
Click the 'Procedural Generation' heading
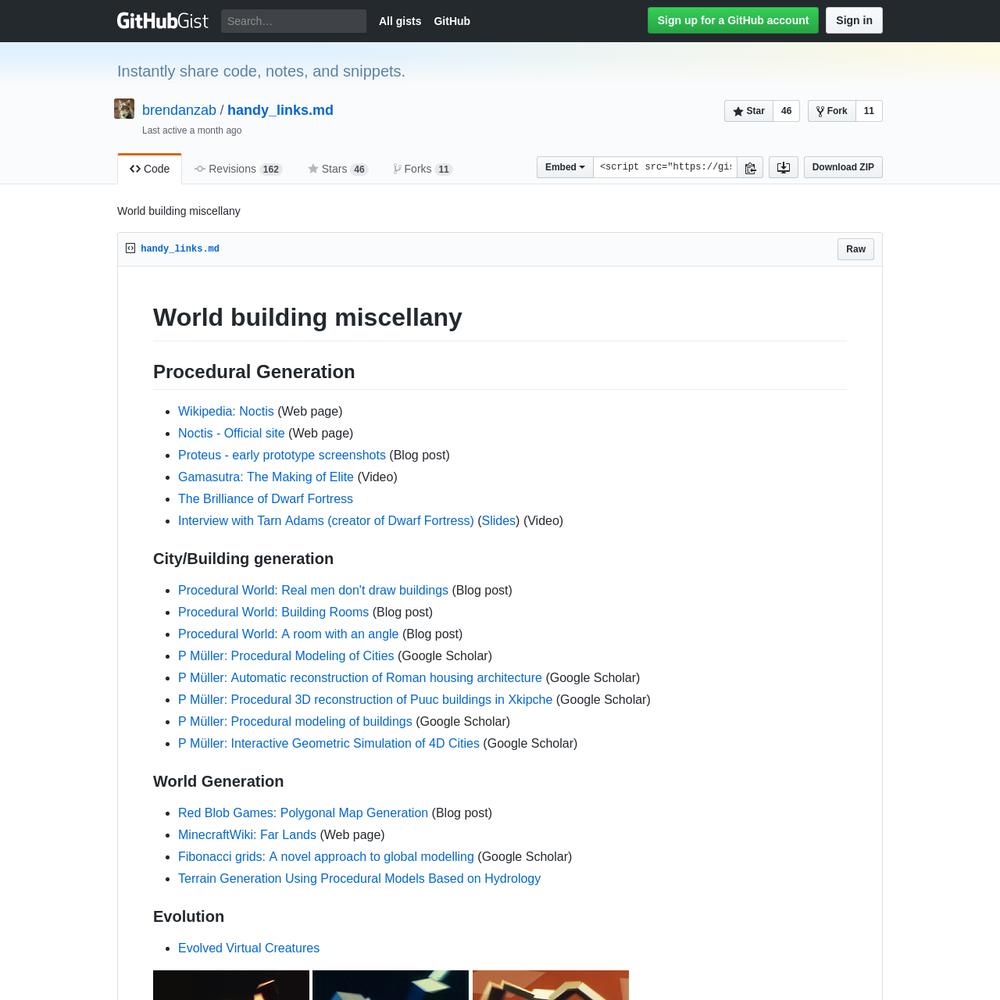(x=254, y=372)
